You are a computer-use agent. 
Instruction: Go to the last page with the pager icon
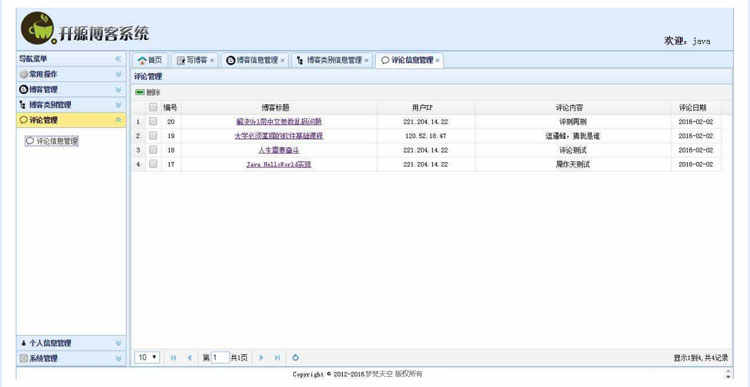[277, 357]
